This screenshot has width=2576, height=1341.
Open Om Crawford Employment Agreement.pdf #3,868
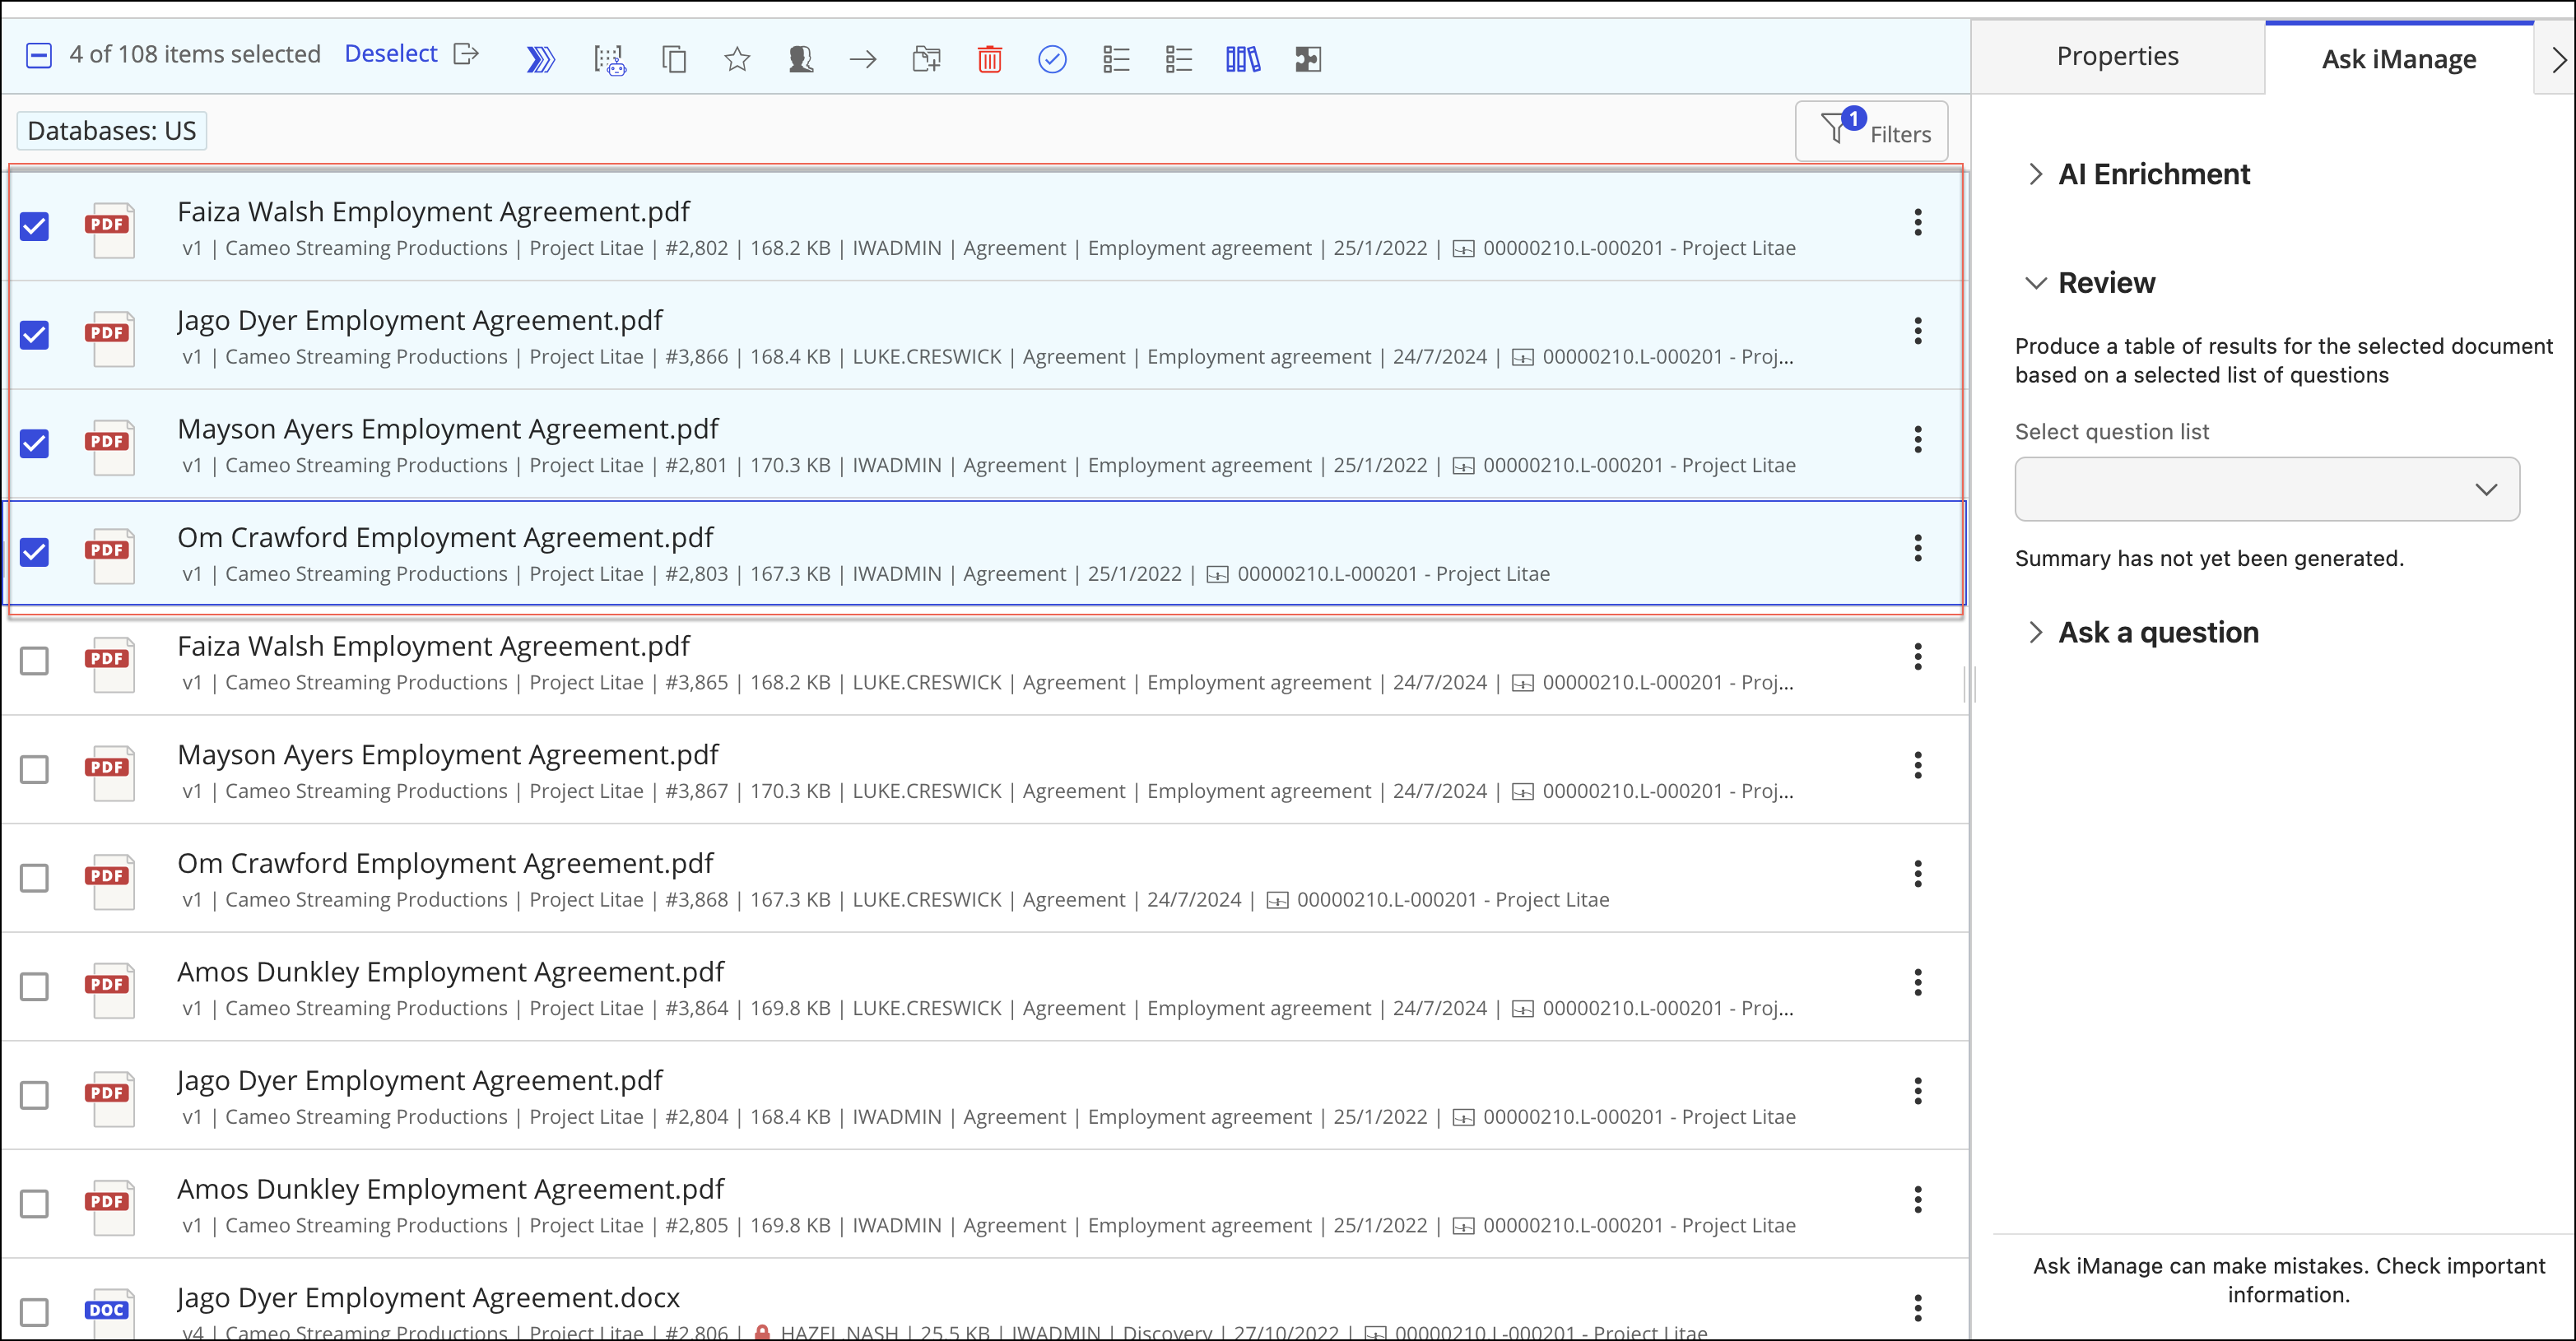[x=445, y=863]
